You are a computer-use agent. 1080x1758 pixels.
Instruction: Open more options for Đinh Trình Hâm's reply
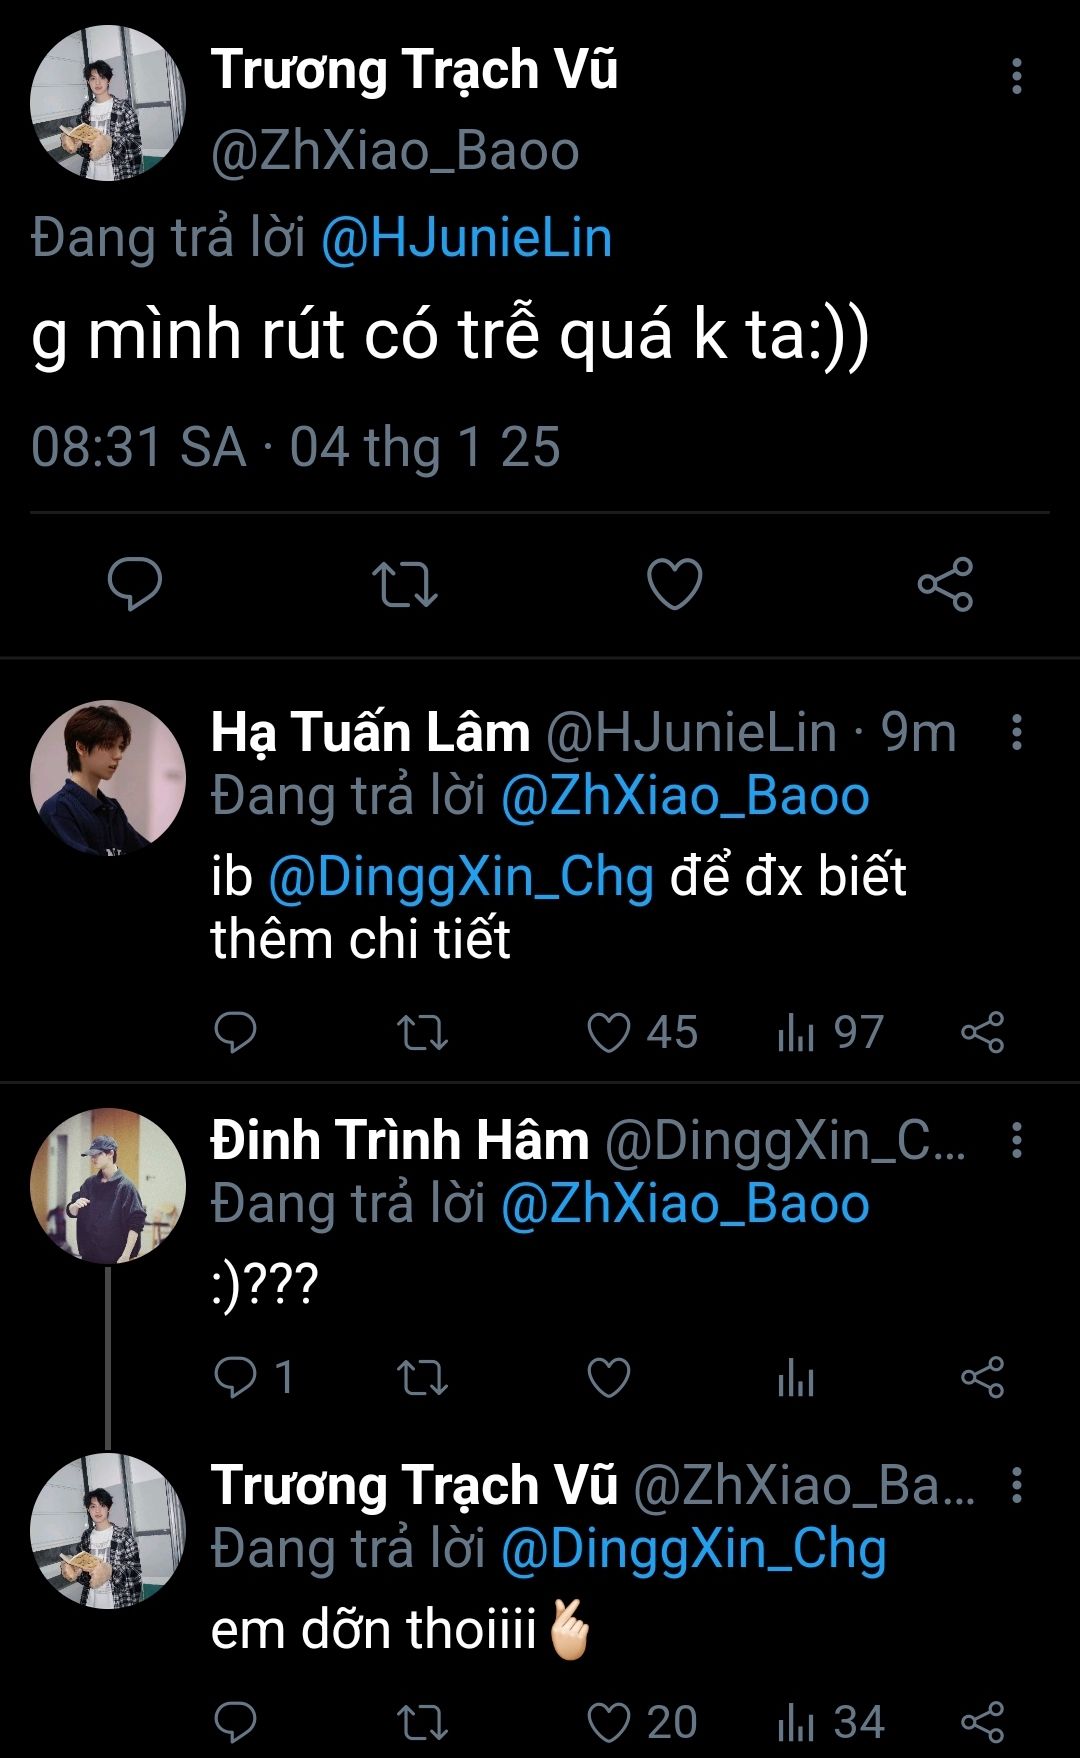click(x=1016, y=1140)
